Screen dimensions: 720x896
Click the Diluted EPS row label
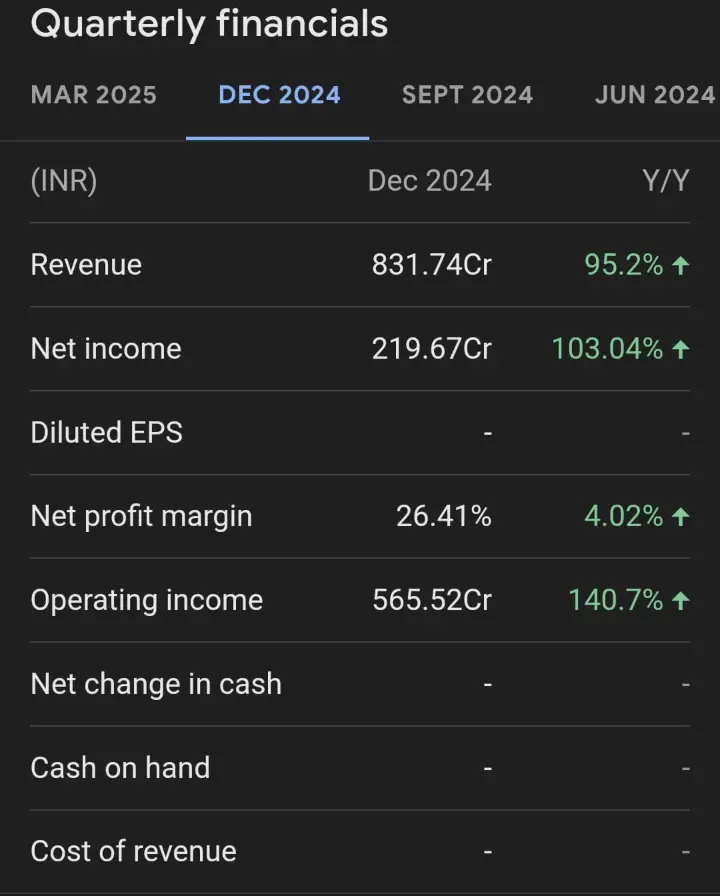click(x=107, y=433)
